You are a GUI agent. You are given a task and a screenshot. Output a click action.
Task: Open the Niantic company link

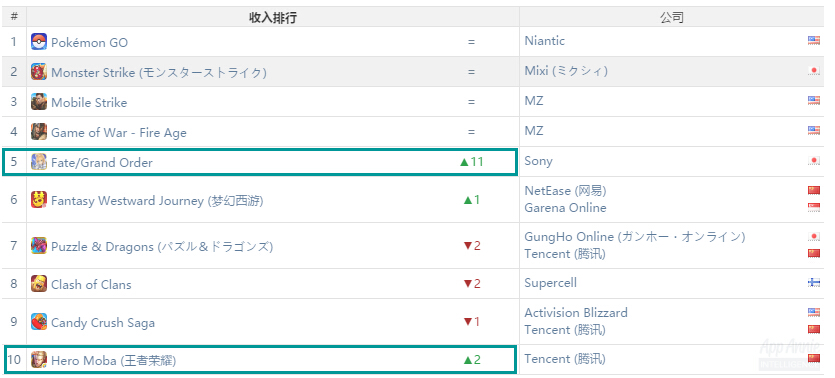tap(545, 41)
